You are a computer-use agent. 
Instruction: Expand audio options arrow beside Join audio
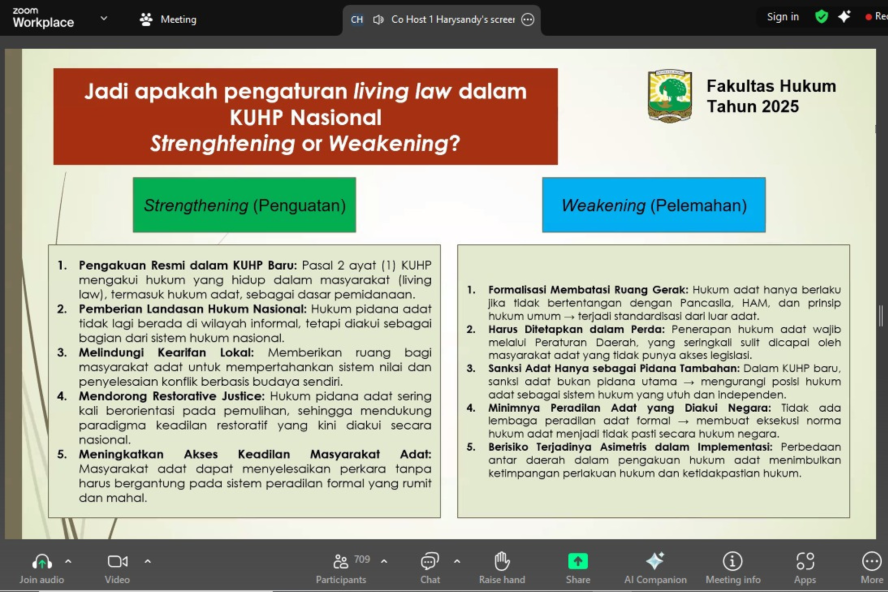68,561
